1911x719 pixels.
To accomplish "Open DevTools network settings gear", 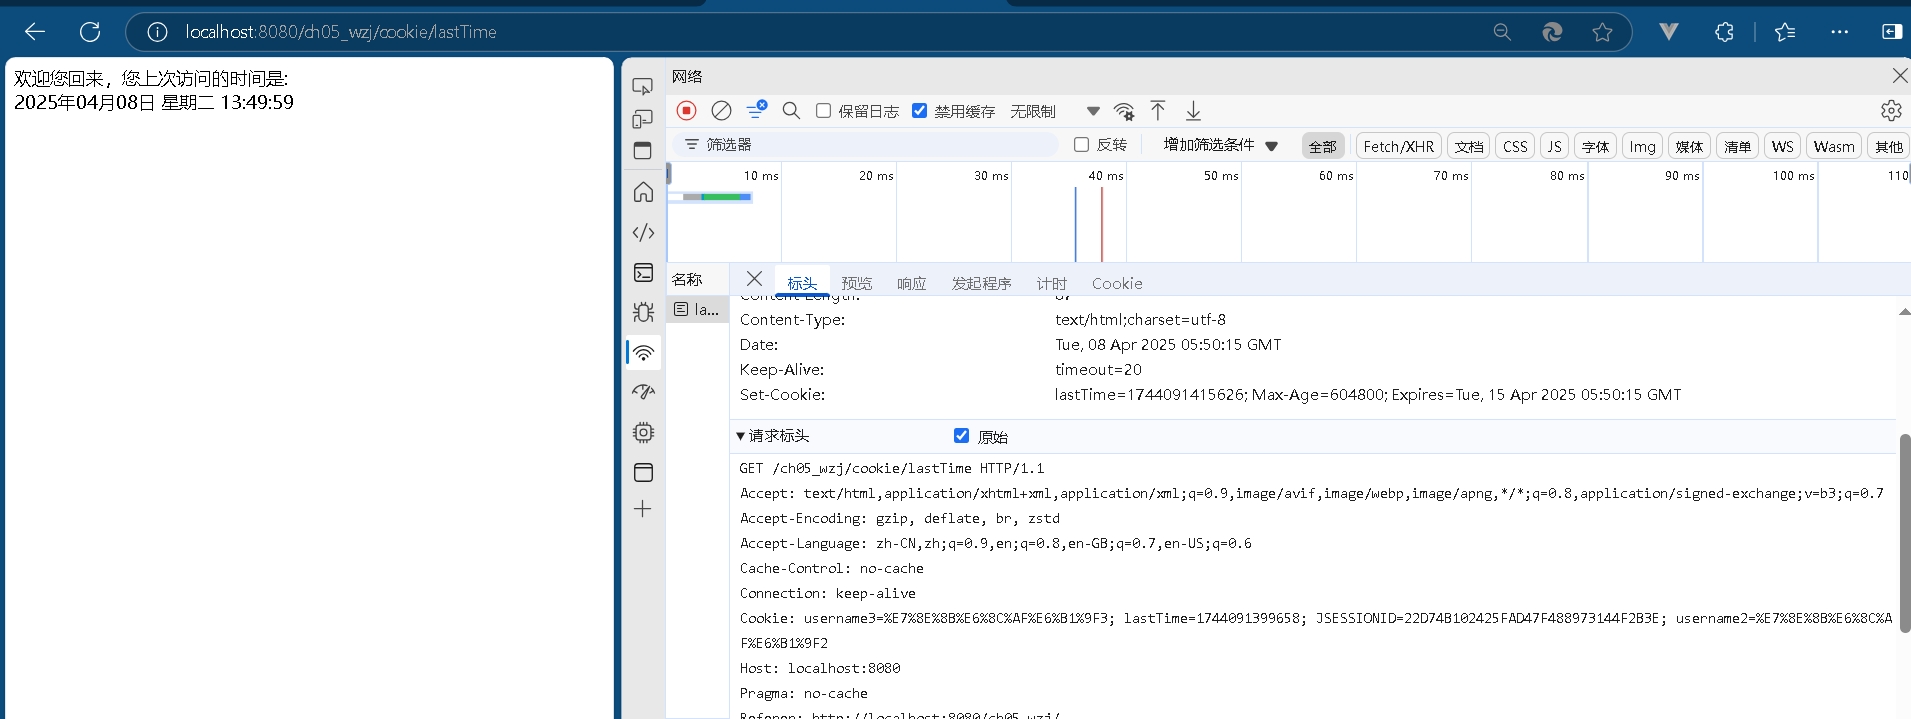I will coord(1890,111).
